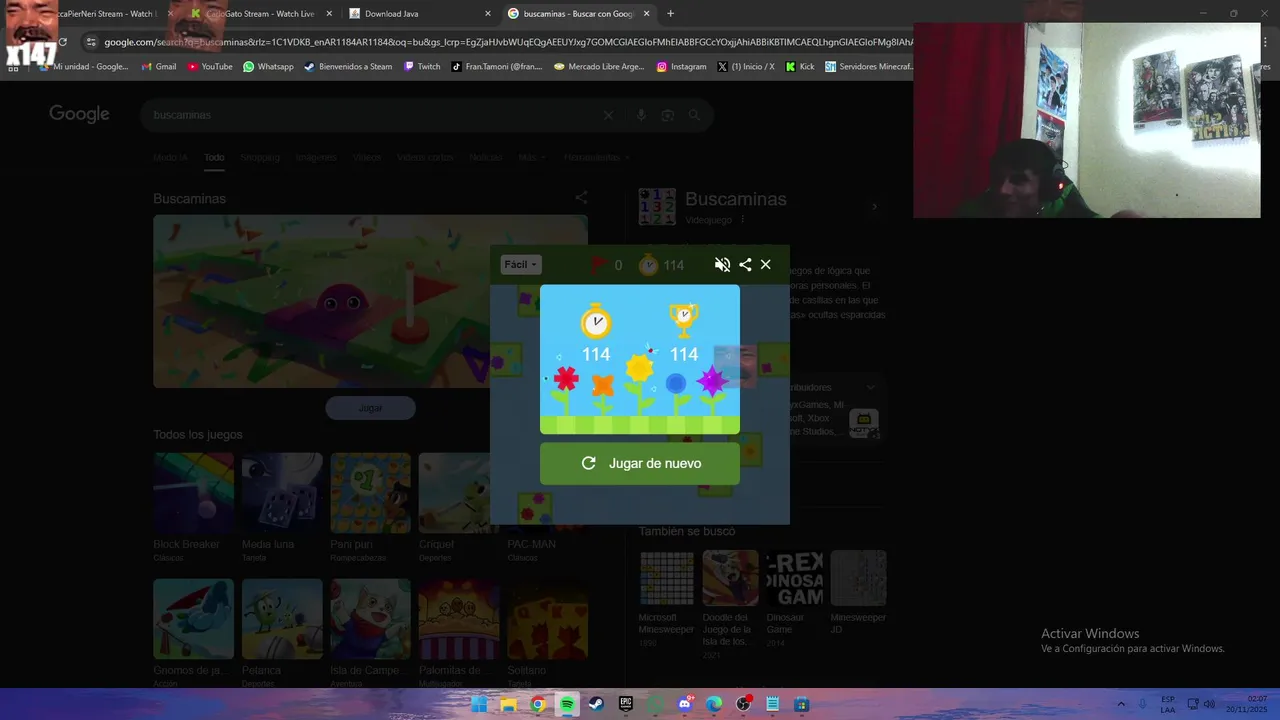Click the trophy best-time icon in results card
Viewport: 1280px width, 720px height.
[x=684, y=320]
